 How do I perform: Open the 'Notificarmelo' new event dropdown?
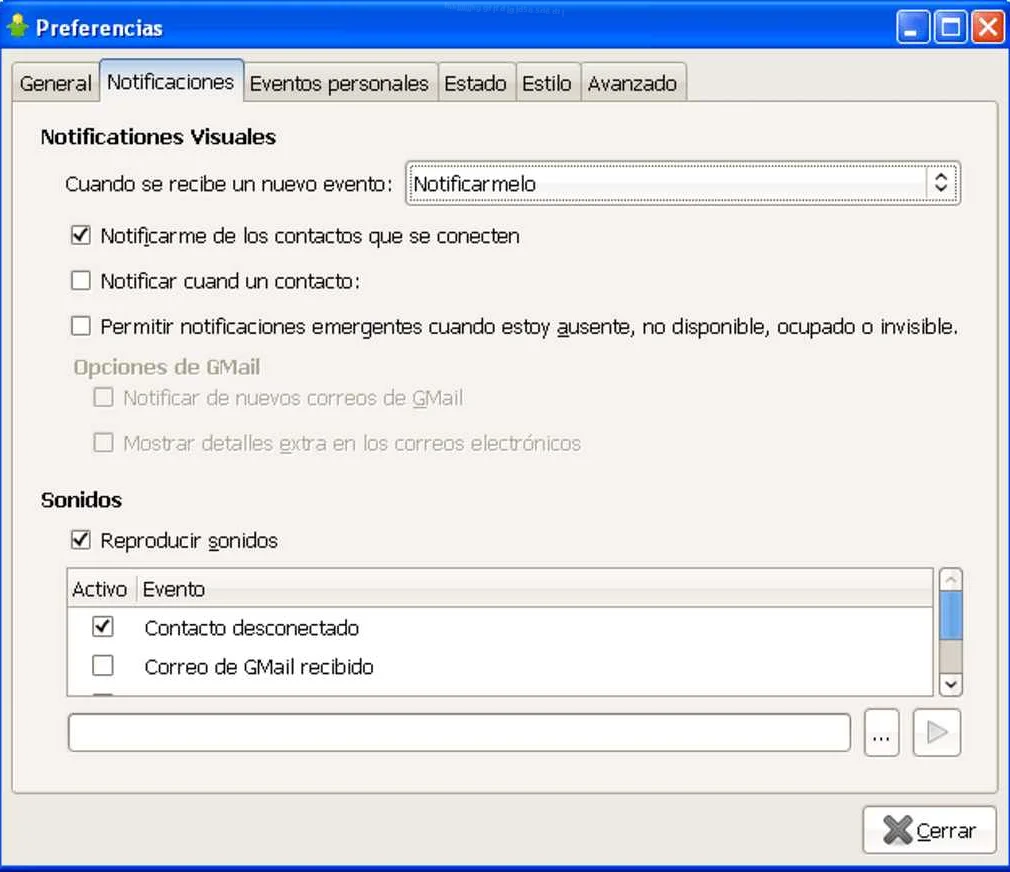[682, 184]
